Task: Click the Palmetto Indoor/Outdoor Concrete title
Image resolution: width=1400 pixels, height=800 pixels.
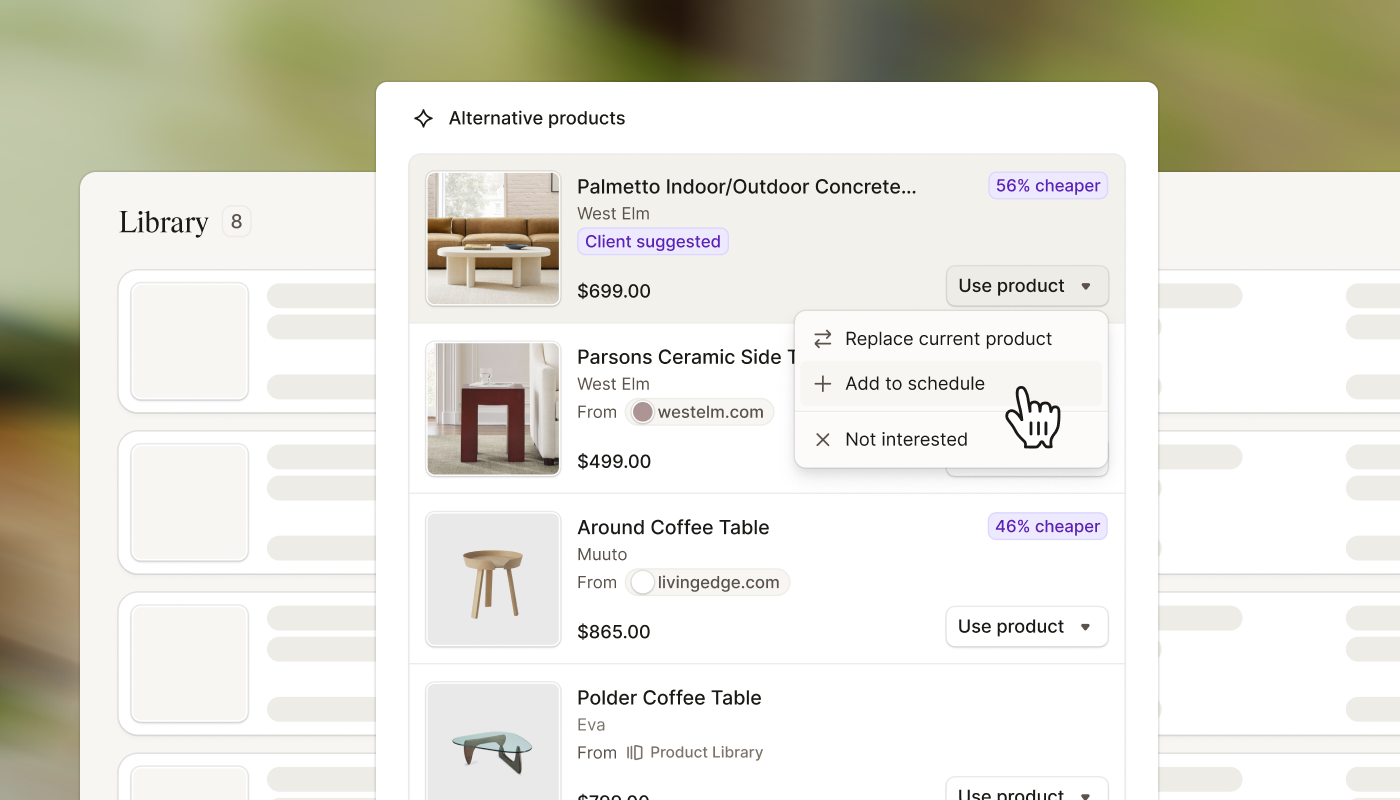Action: [747, 187]
